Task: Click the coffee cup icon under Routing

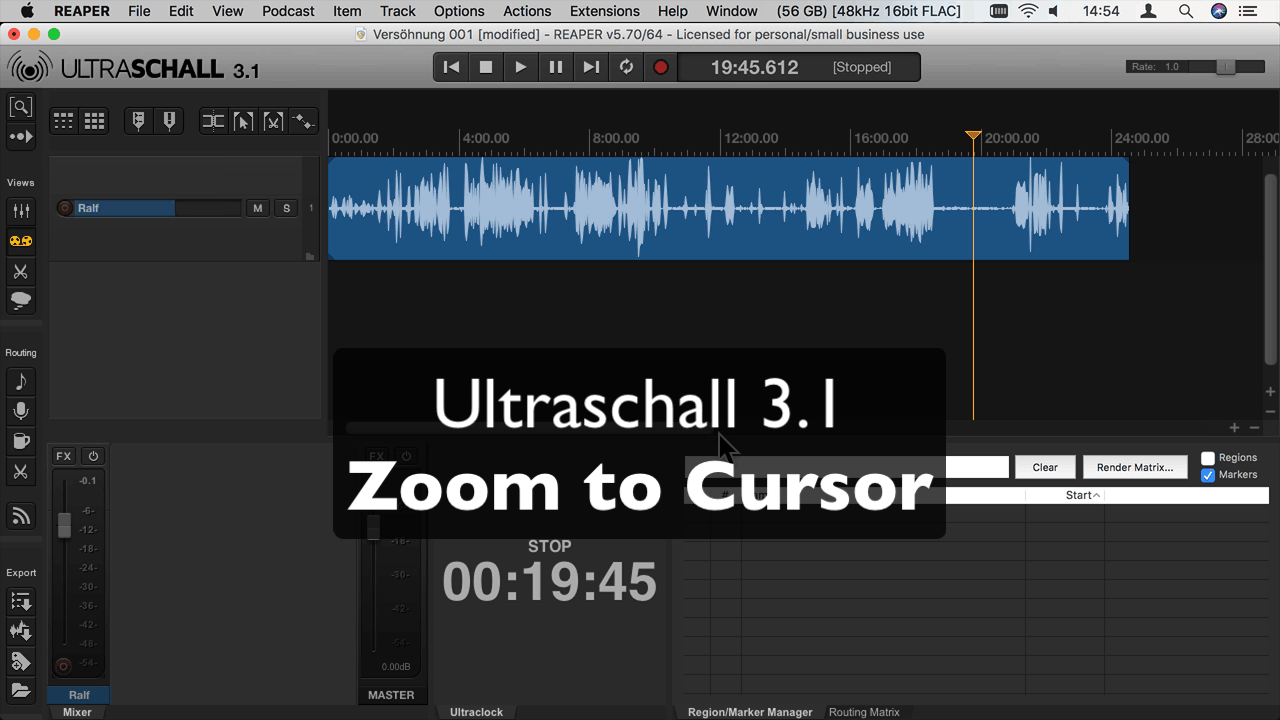Action: point(20,441)
